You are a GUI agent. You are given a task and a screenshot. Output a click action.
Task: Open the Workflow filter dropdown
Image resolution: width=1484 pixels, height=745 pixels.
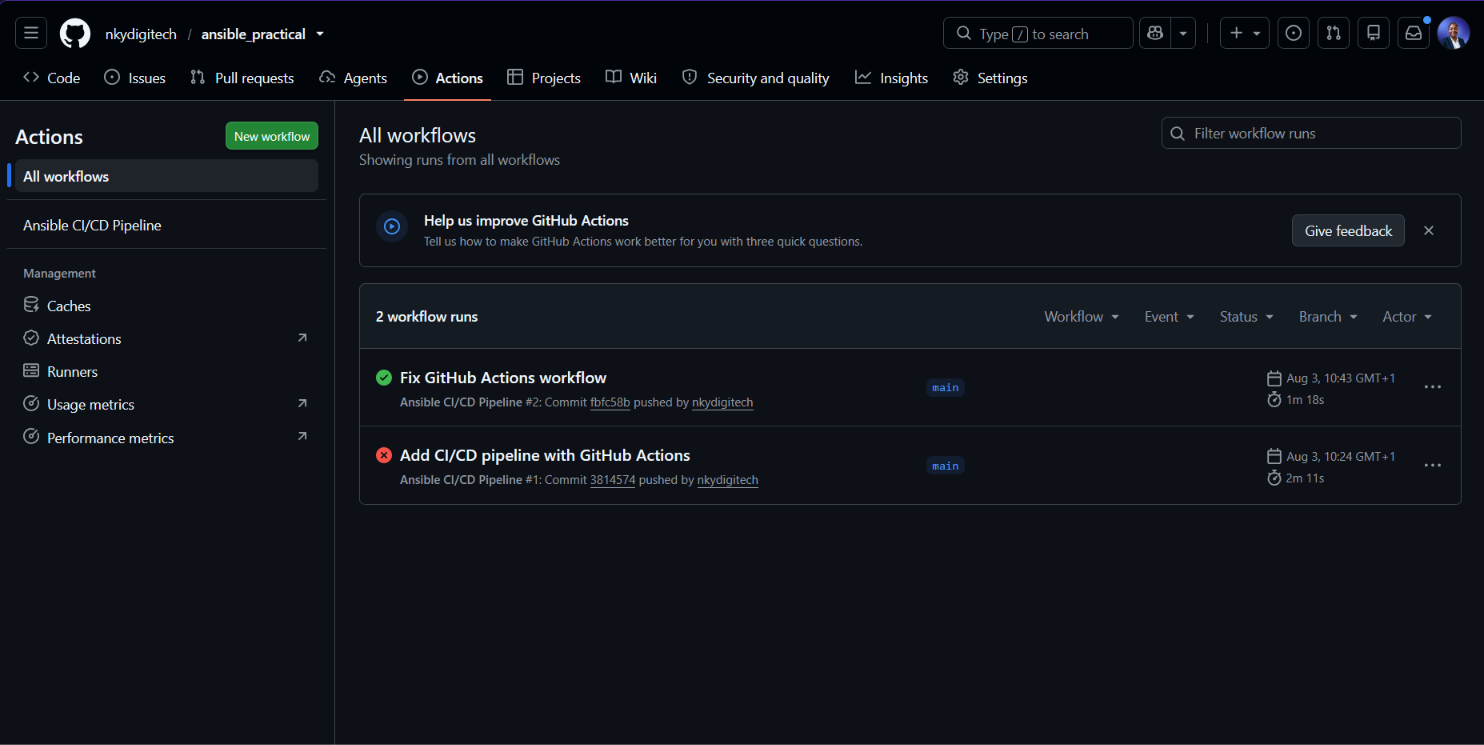[1081, 316]
